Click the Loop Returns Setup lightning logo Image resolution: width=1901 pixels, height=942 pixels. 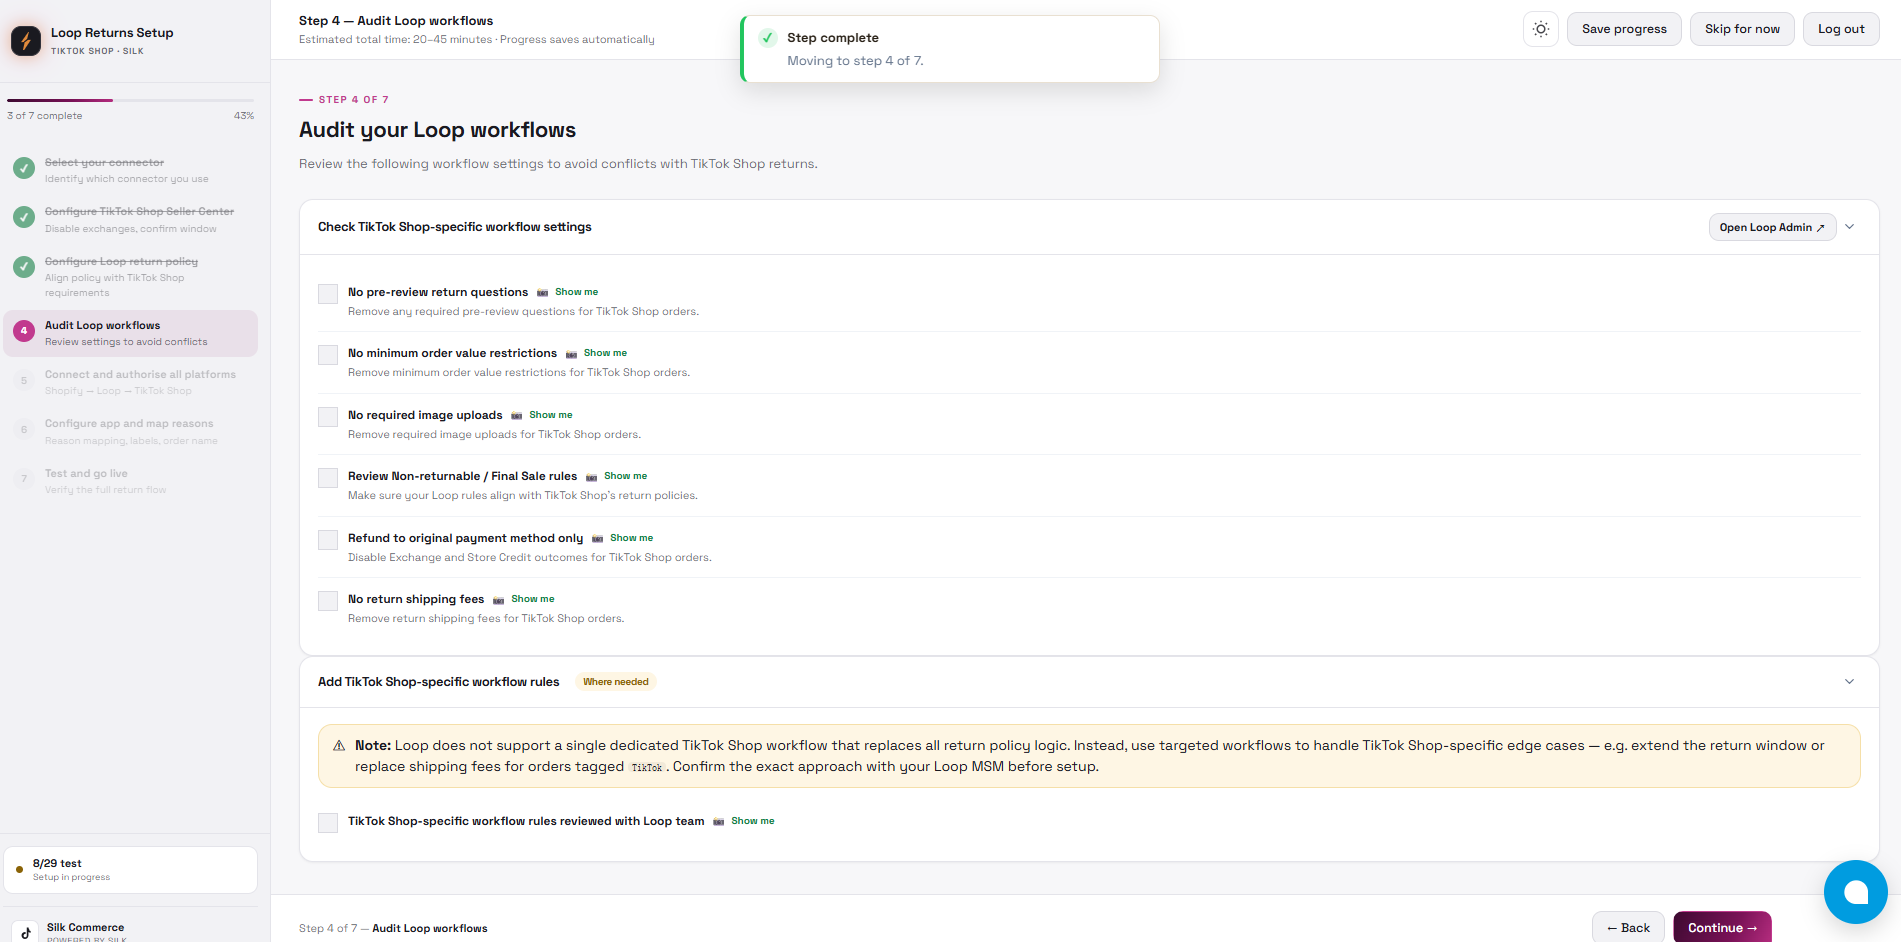[x=26, y=40]
